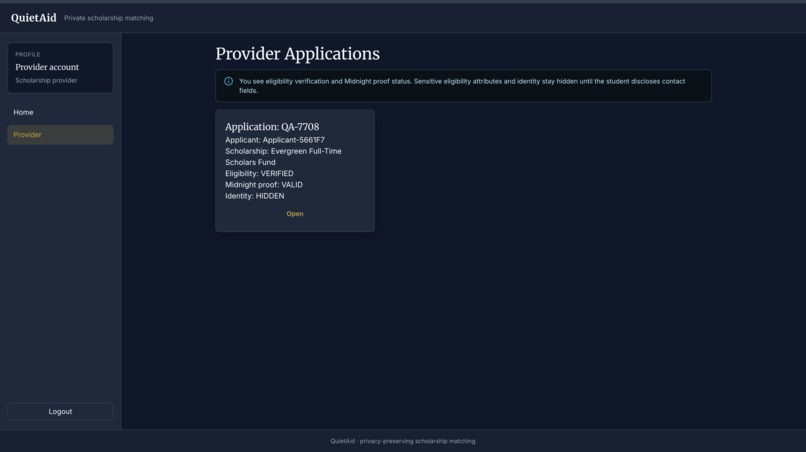Click the 'Scholarship: Evergreen Full-Time' text
The image size is (806, 452).
coord(283,151)
